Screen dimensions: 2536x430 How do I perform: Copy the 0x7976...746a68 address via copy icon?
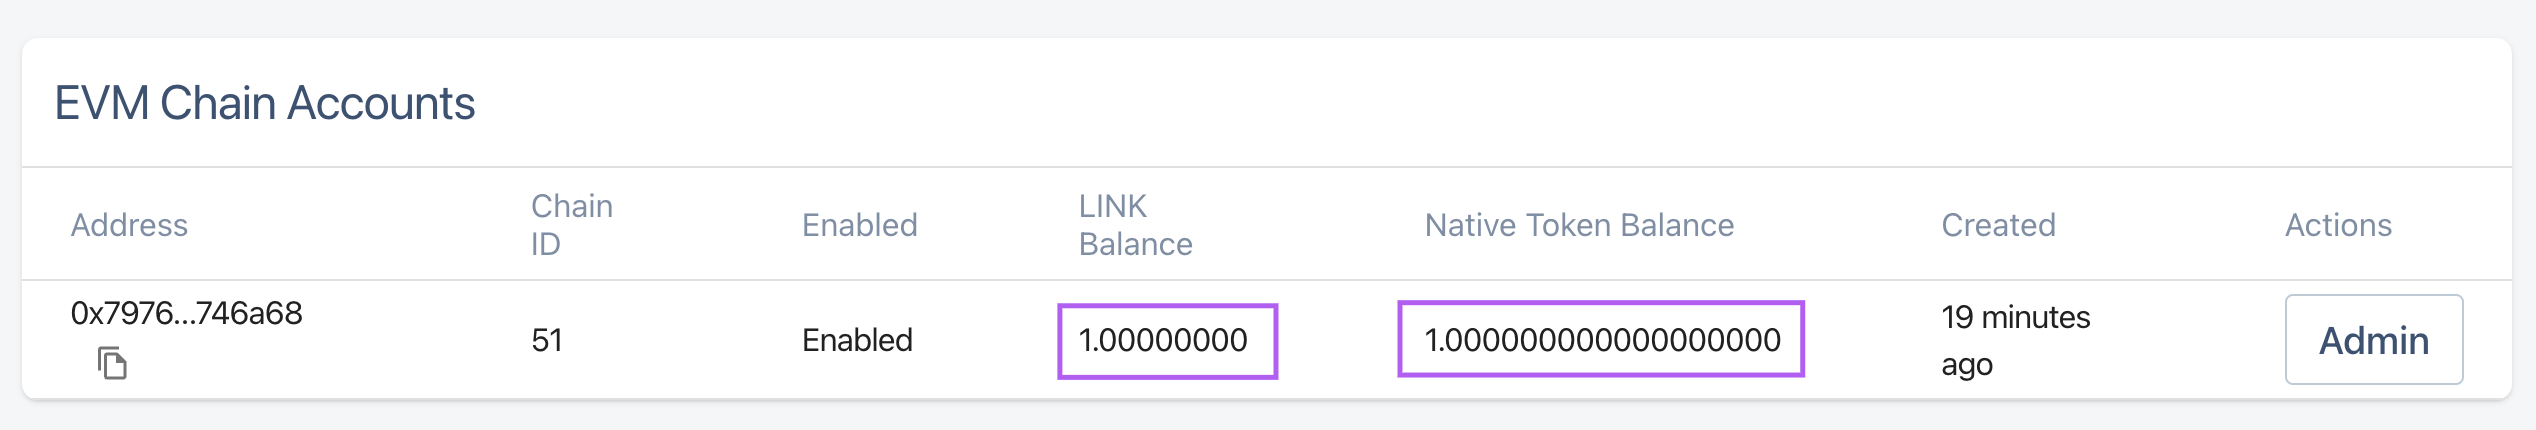click(x=112, y=363)
